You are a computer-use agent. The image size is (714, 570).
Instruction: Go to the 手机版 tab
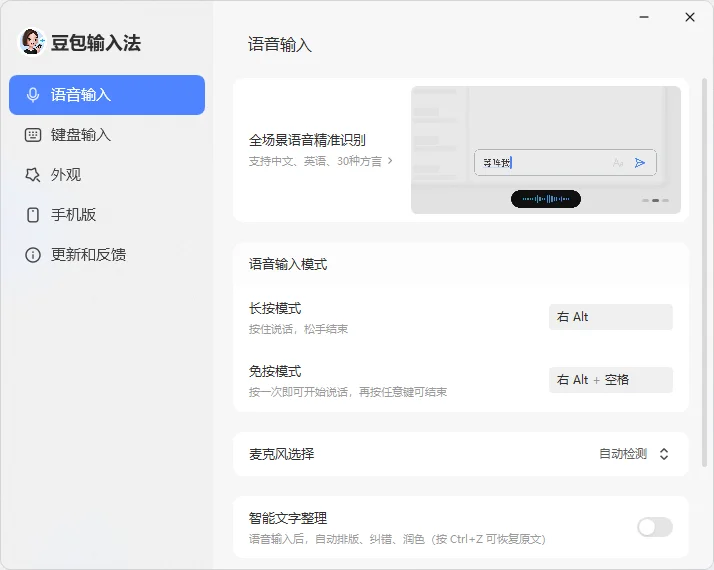pyautogui.click(x=107, y=214)
